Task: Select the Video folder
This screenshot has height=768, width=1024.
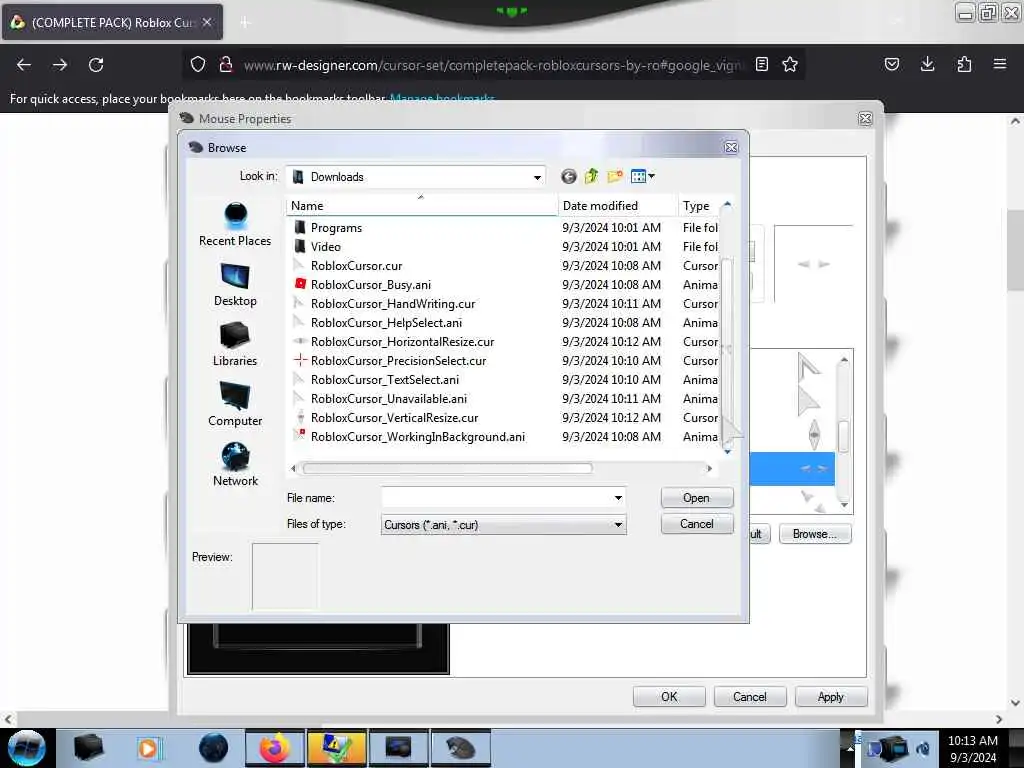Action: pos(326,247)
